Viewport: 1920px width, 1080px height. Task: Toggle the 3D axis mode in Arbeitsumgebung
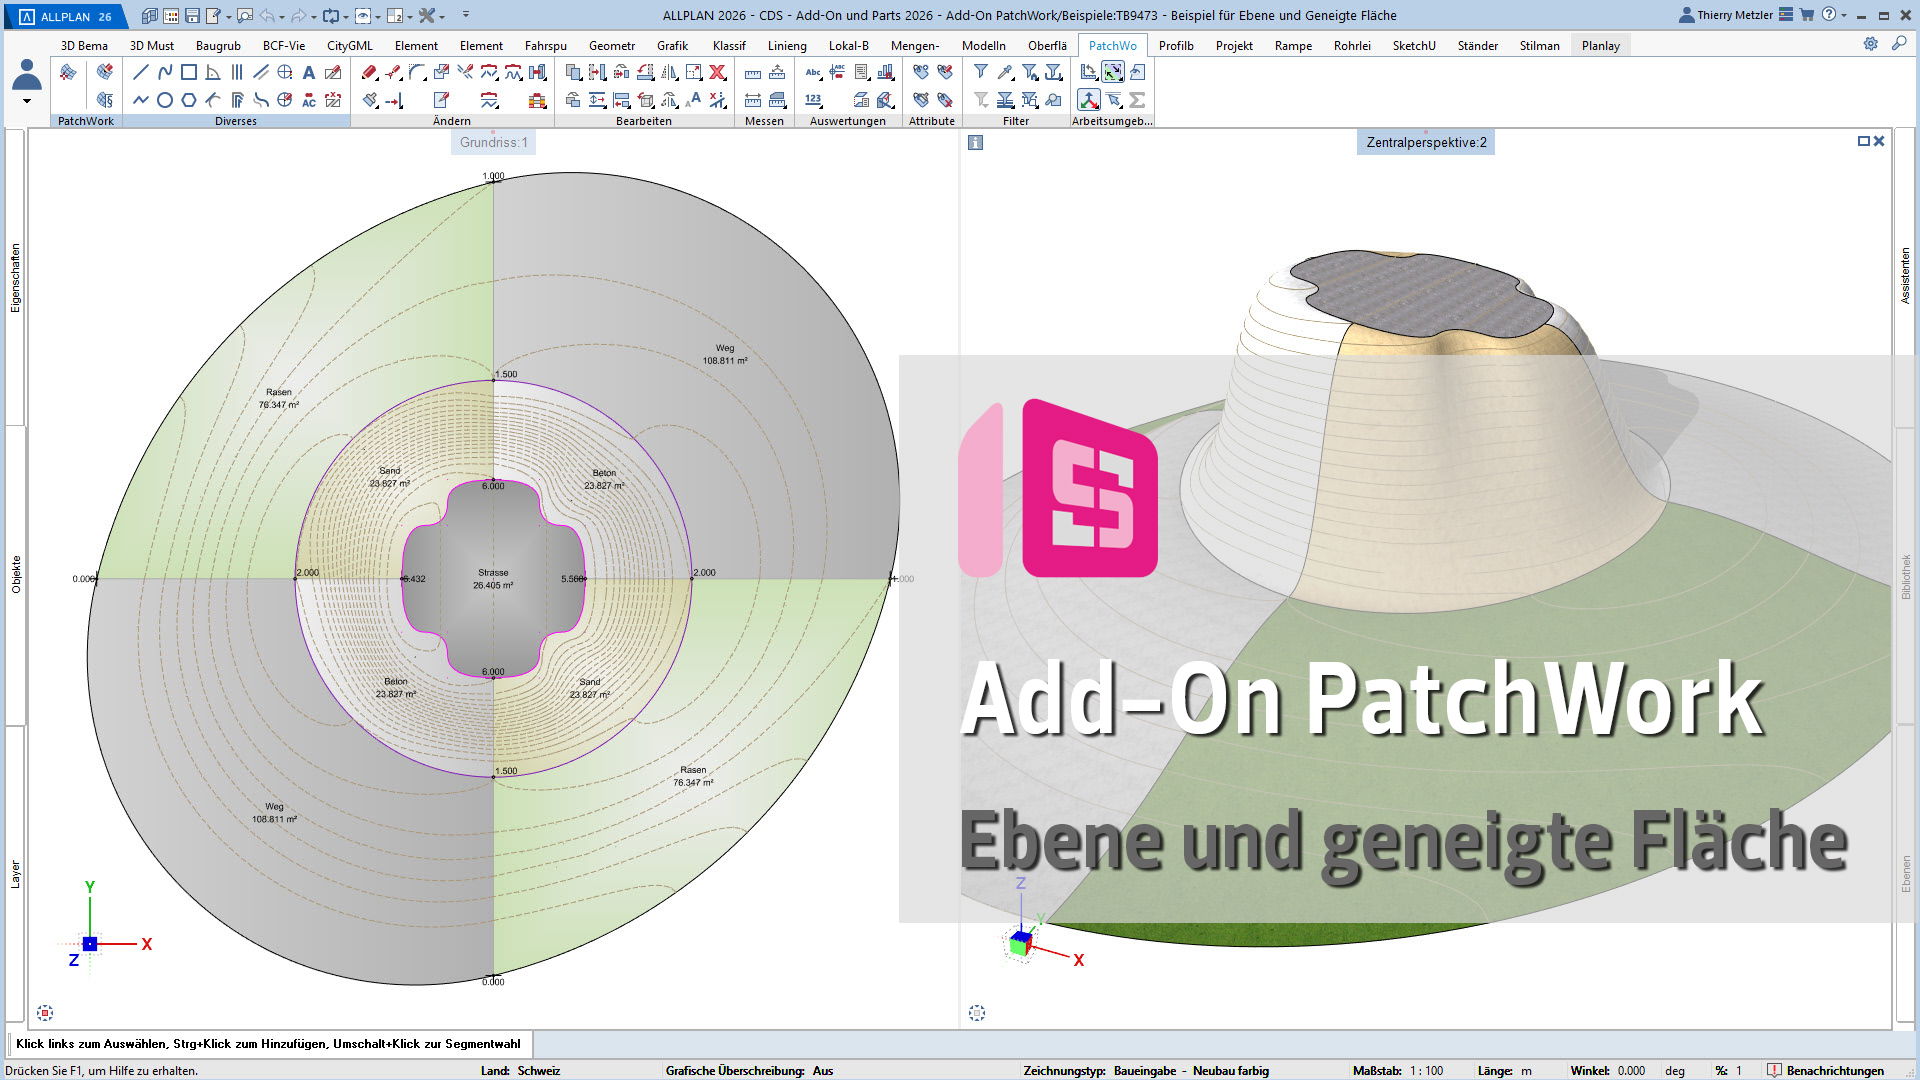[x=1089, y=100]
